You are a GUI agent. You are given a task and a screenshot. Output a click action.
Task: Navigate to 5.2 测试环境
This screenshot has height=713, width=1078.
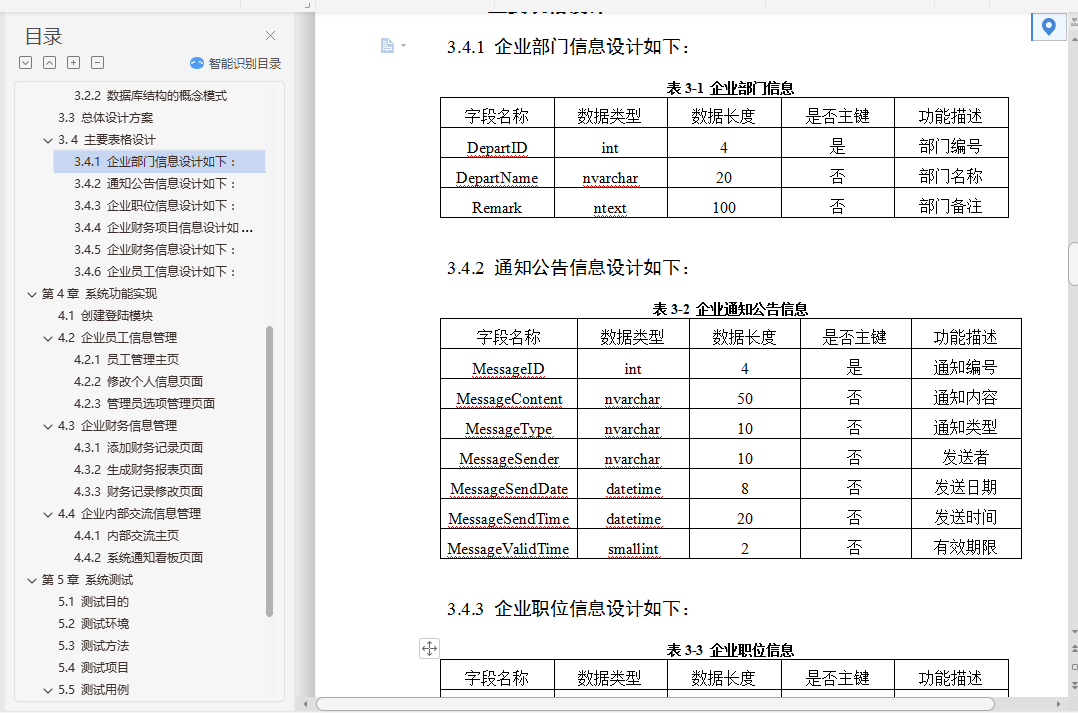(x=94, y=624)
